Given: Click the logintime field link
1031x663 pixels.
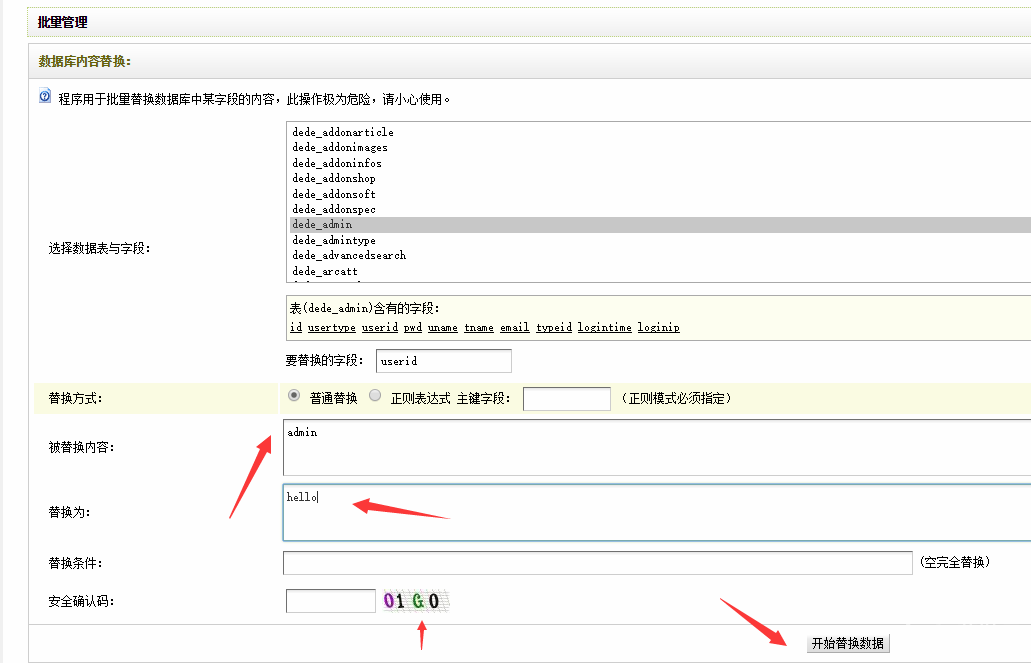Looking at the screenshot, I should pos(603,327).
